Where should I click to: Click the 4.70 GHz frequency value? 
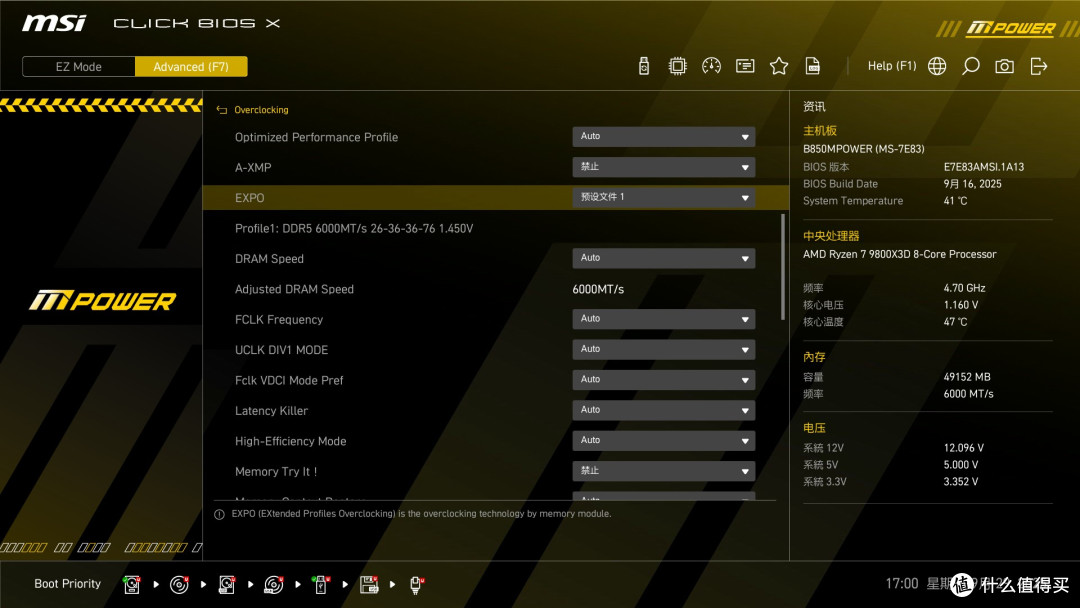(x=964, y=288)
